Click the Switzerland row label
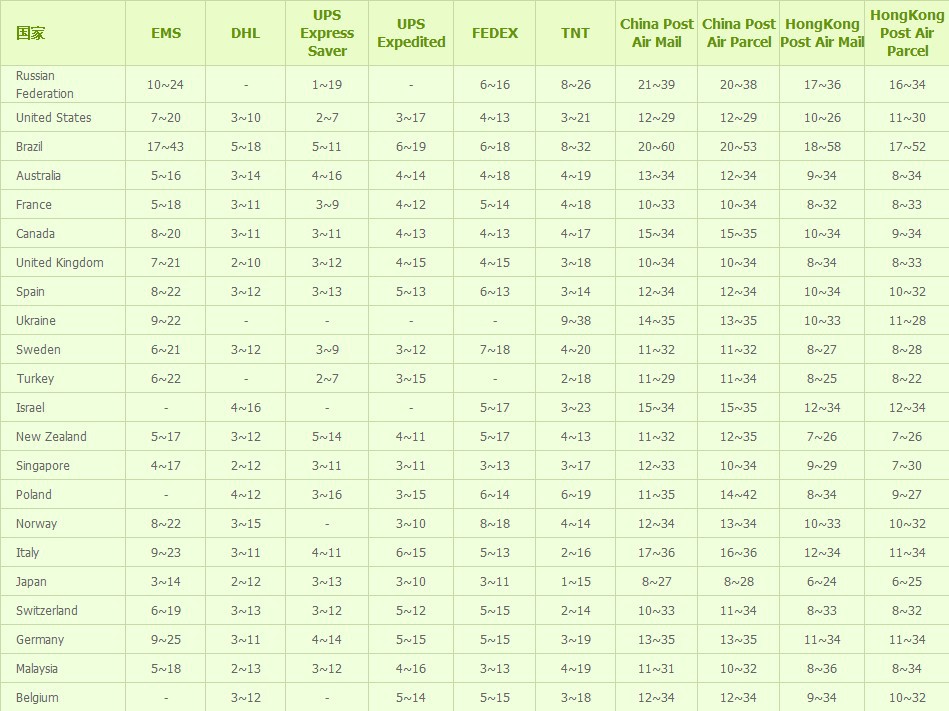Image resolution: width=949 pixels, height=711 pixels. coord(47,611)
